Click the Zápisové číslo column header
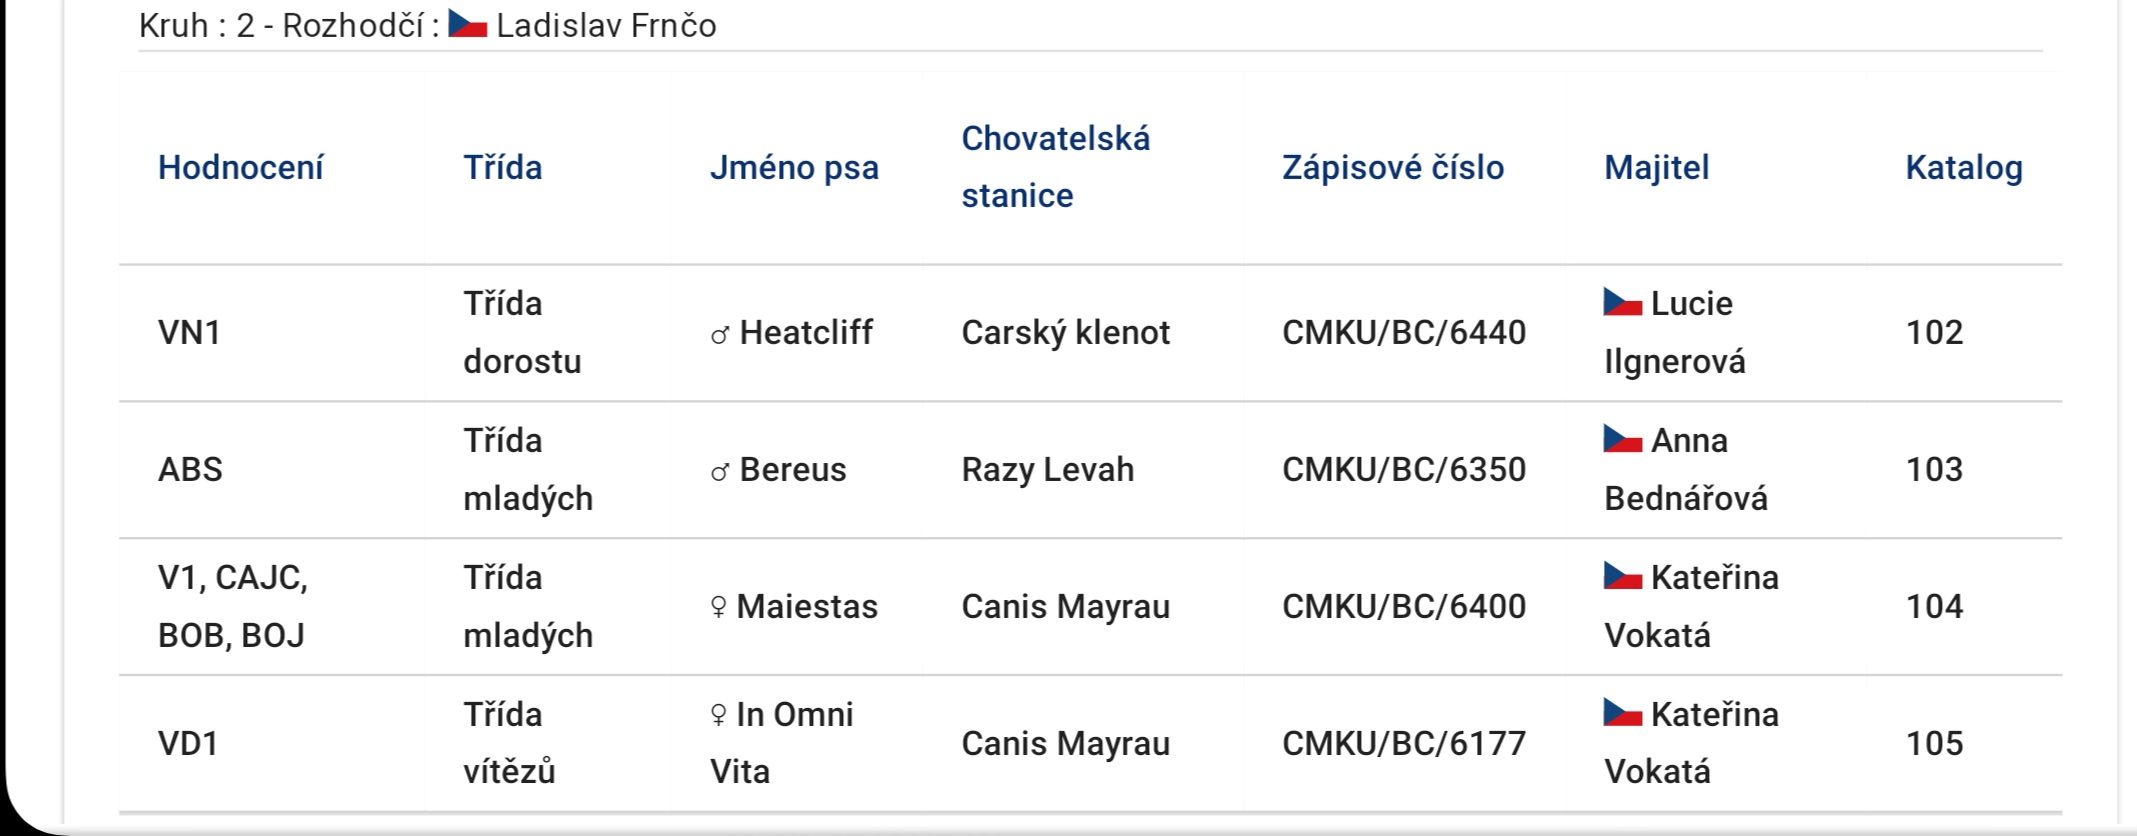Screen dimensions: 2137x836 click(1393, 167)
